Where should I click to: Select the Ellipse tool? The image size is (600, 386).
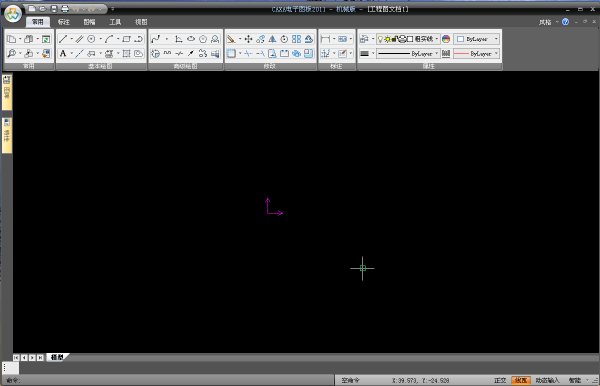pos(191,39)
